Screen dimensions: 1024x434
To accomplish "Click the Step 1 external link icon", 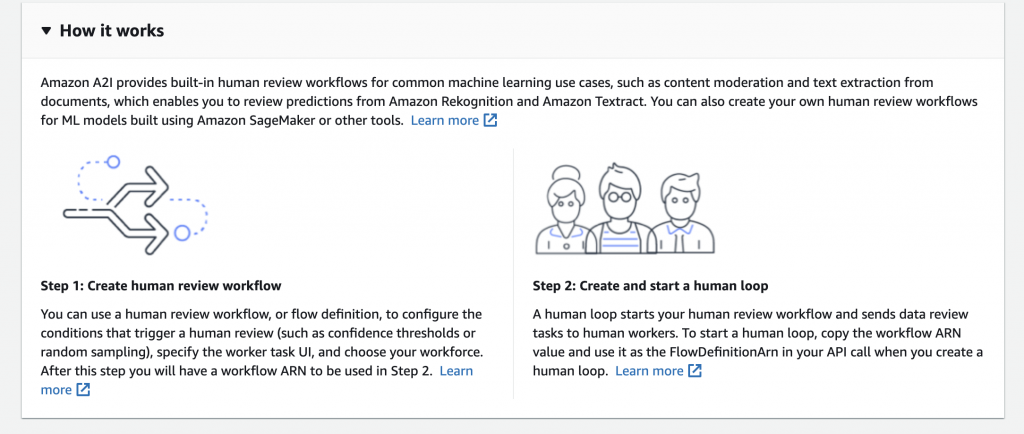I will tap(83, 390).
